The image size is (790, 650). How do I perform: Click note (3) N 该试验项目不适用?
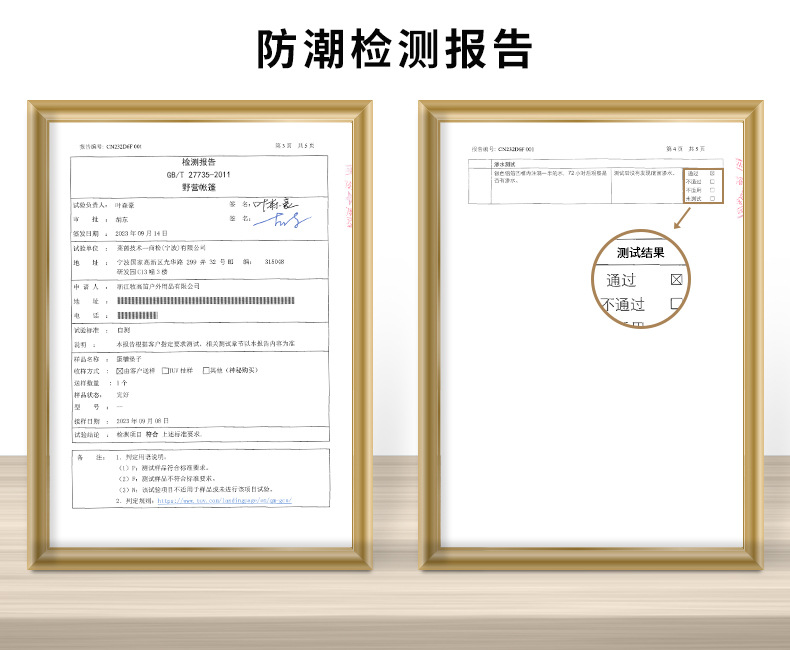(196, 489)
